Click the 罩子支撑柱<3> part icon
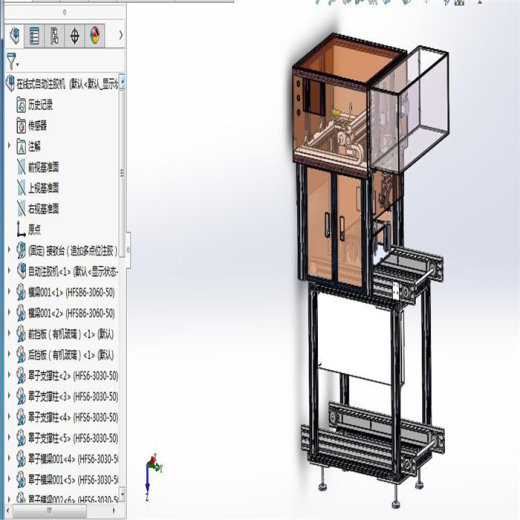This screenshot has width=520, height=520. (x=21, y=396)
